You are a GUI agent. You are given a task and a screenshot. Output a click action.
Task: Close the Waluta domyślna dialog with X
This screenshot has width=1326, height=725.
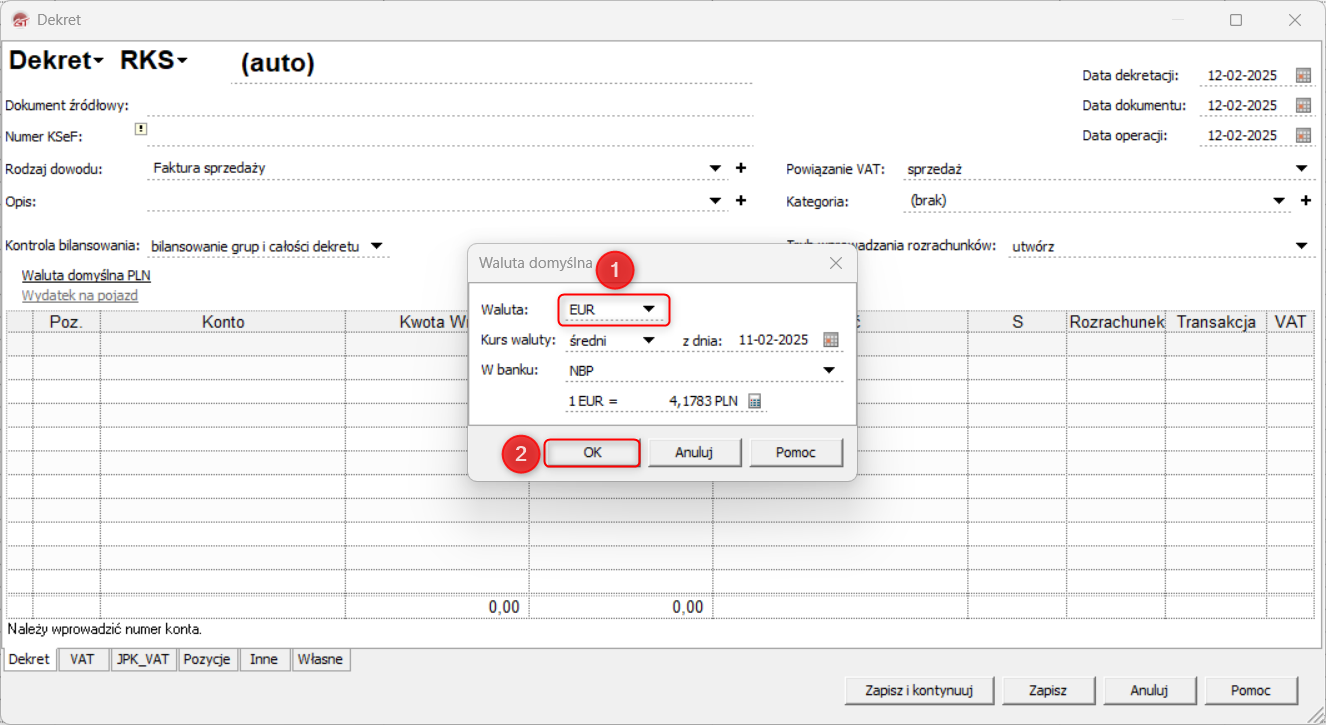click(836, 263)
